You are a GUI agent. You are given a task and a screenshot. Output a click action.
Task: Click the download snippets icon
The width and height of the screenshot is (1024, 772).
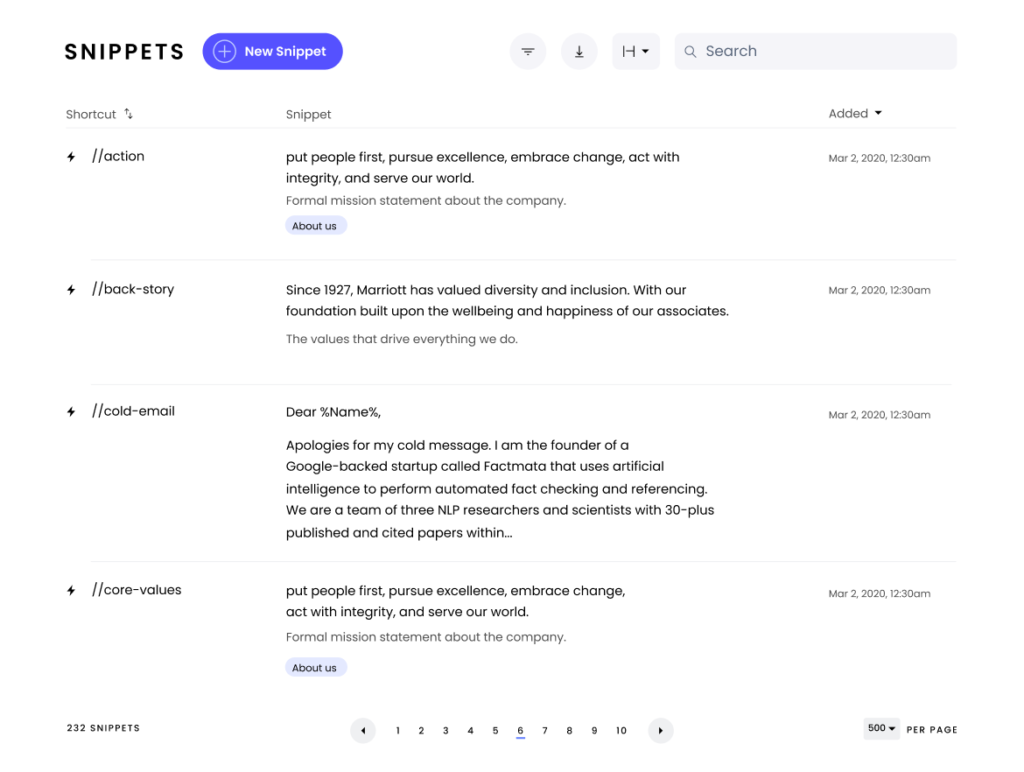click(579, 52)
